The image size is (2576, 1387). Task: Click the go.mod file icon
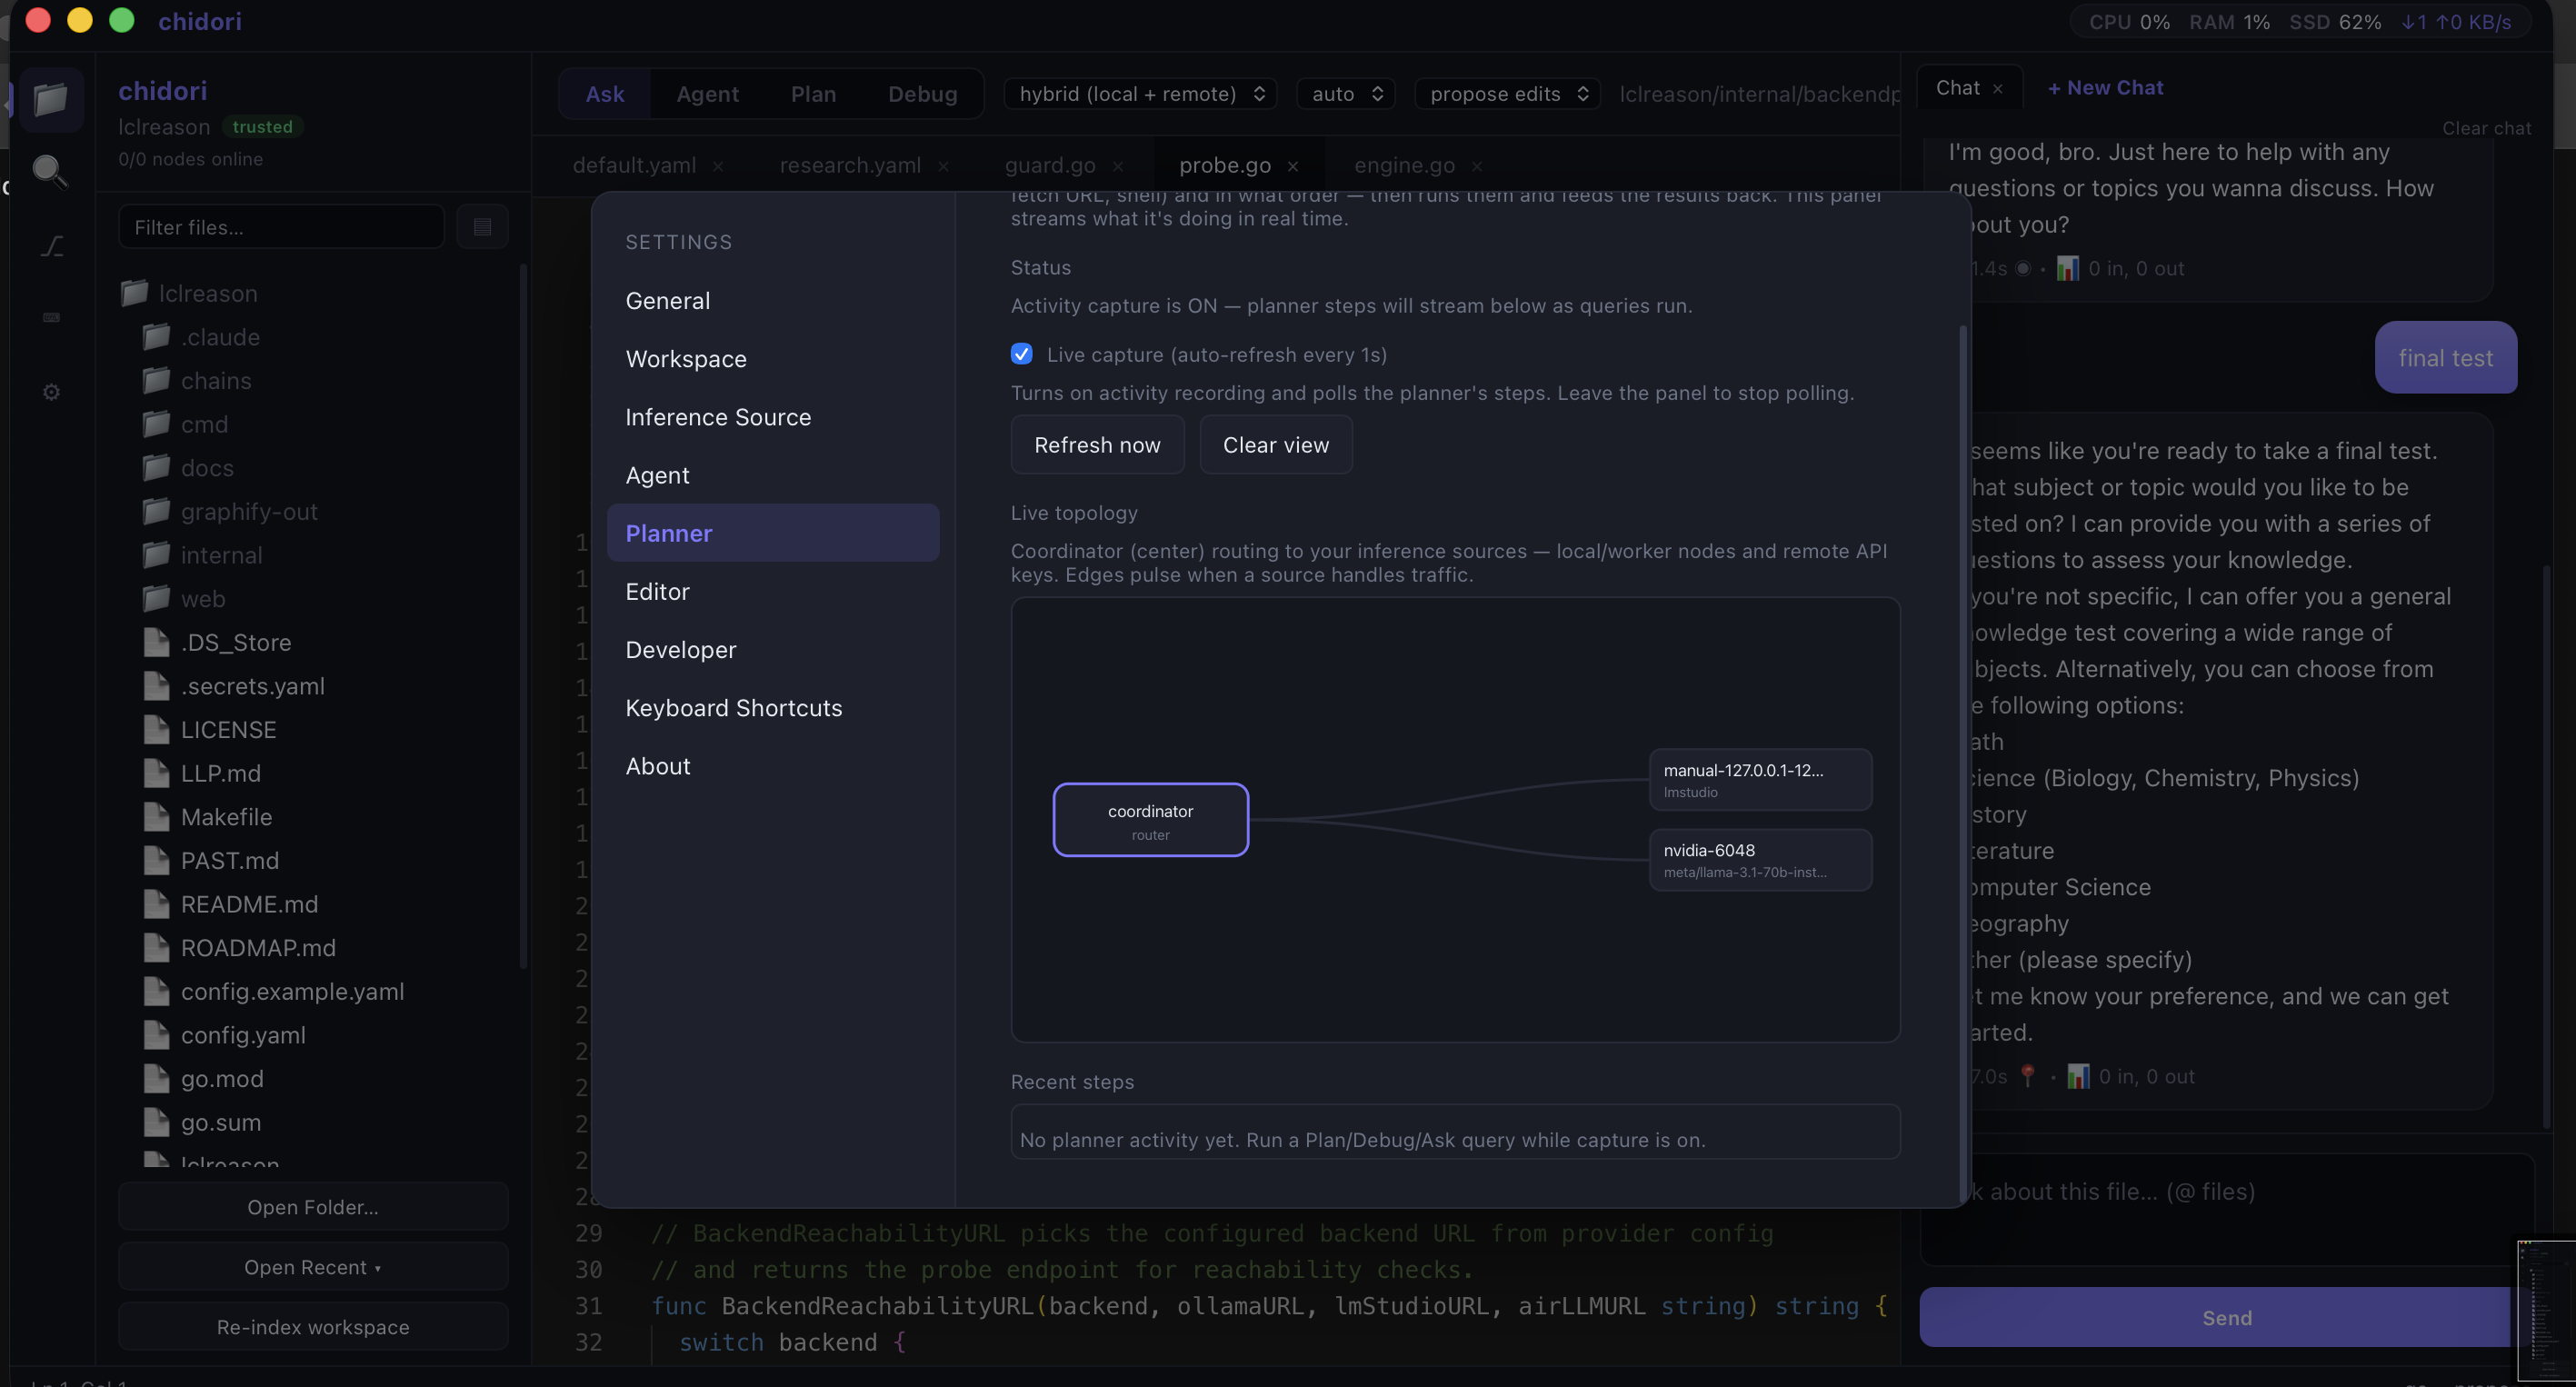click(x=156, y=1078)
